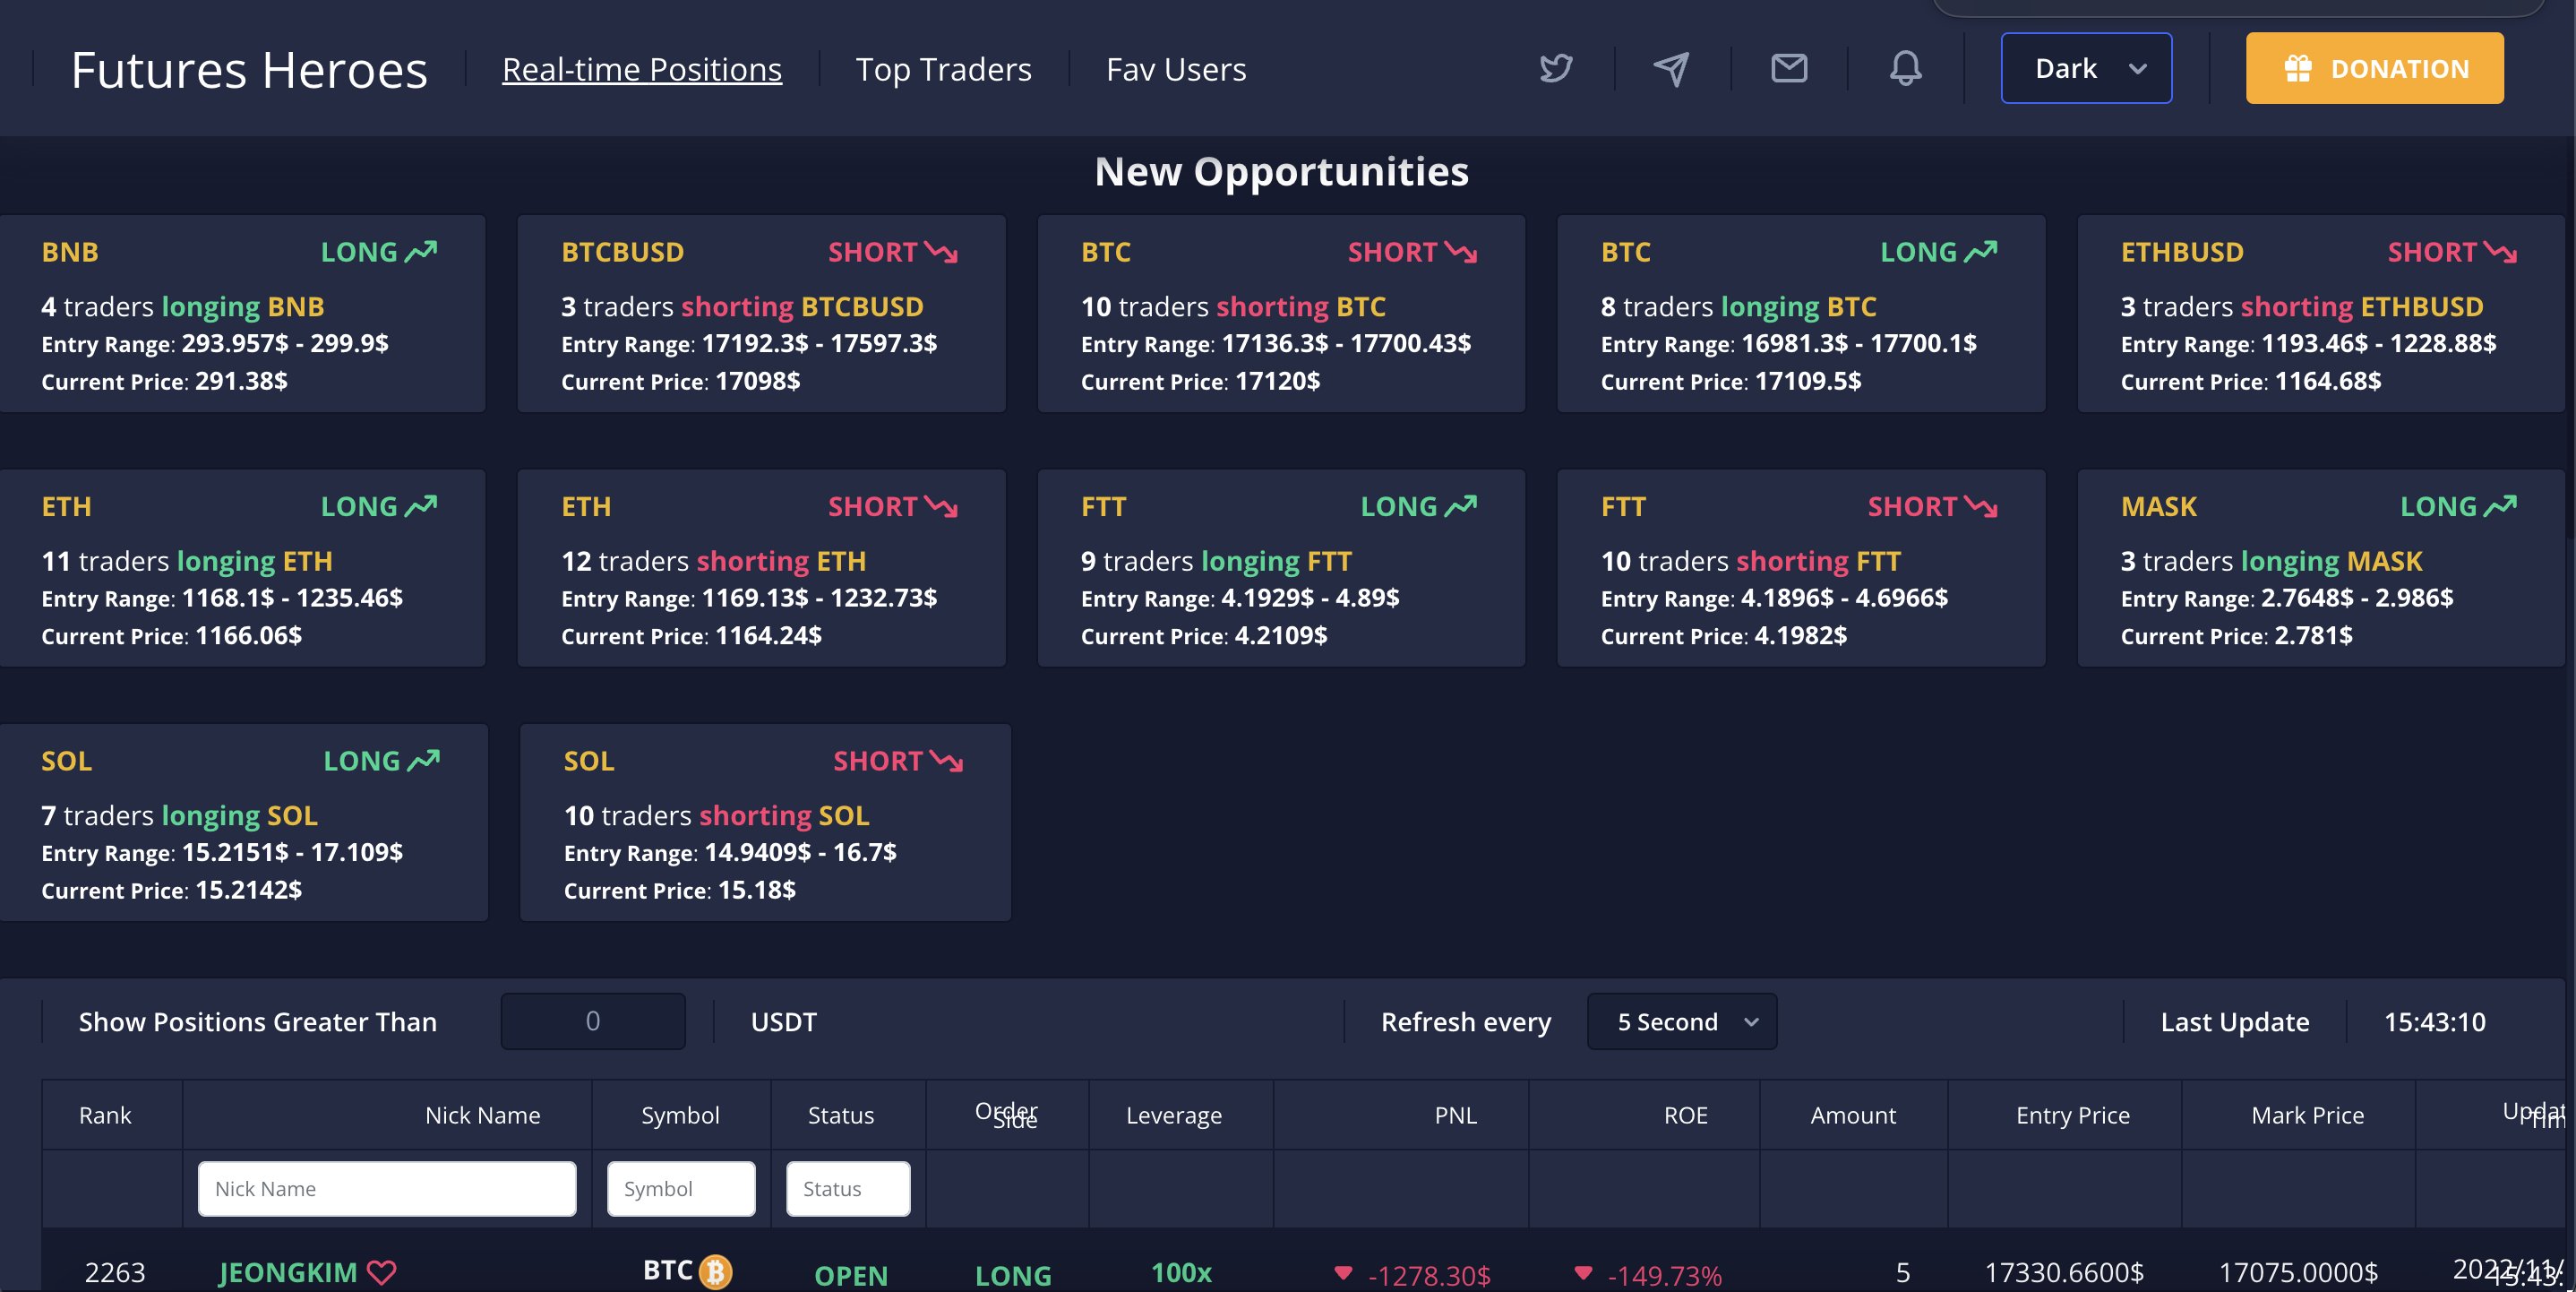Viewport: 2576px width, 1292px height.
Task: Click the notification bell icon
Action: 1905,68
